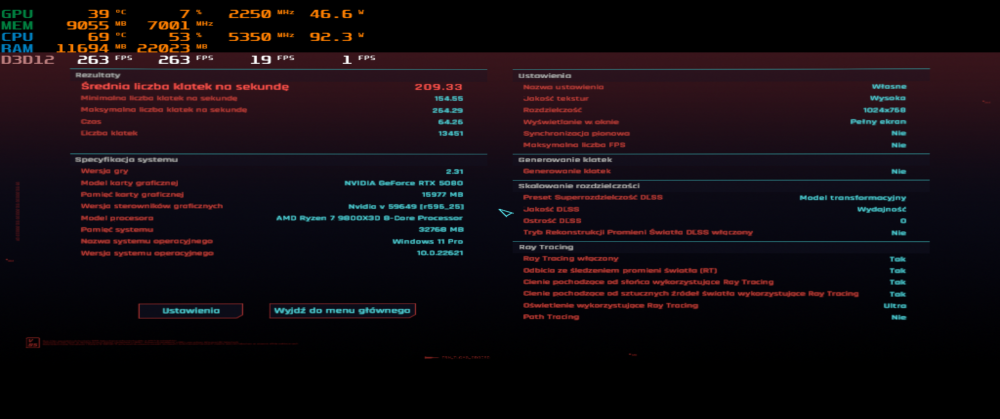Image resolution: width=1000 pixels, height=419 pixels.
Task: Click the overlay memory clock 7001 MHz
Action: click(180, 26)
